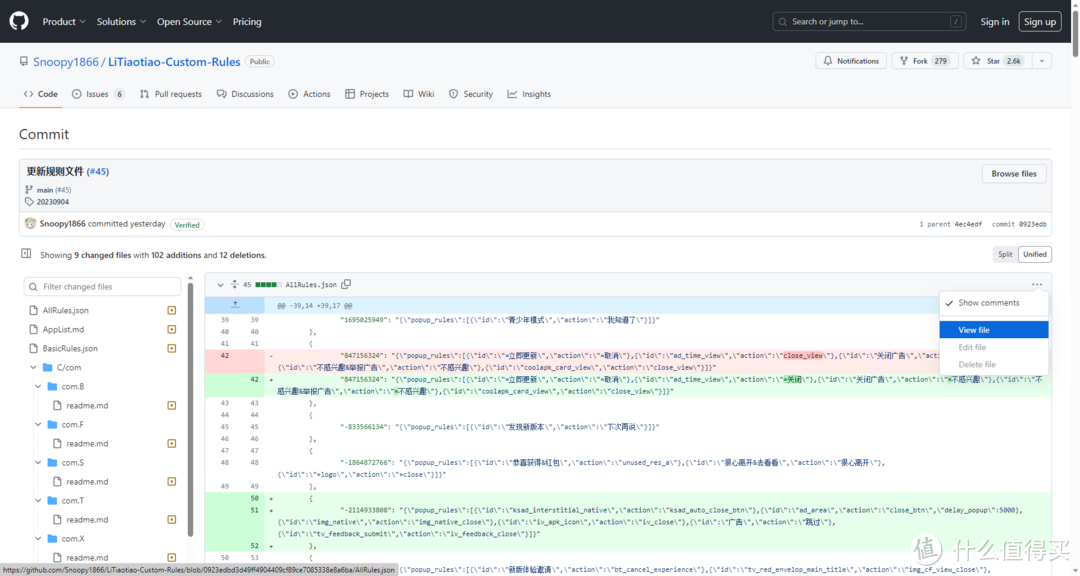1080x576 pixels.
Task: Click the Browse files button
Action: 1013,174
